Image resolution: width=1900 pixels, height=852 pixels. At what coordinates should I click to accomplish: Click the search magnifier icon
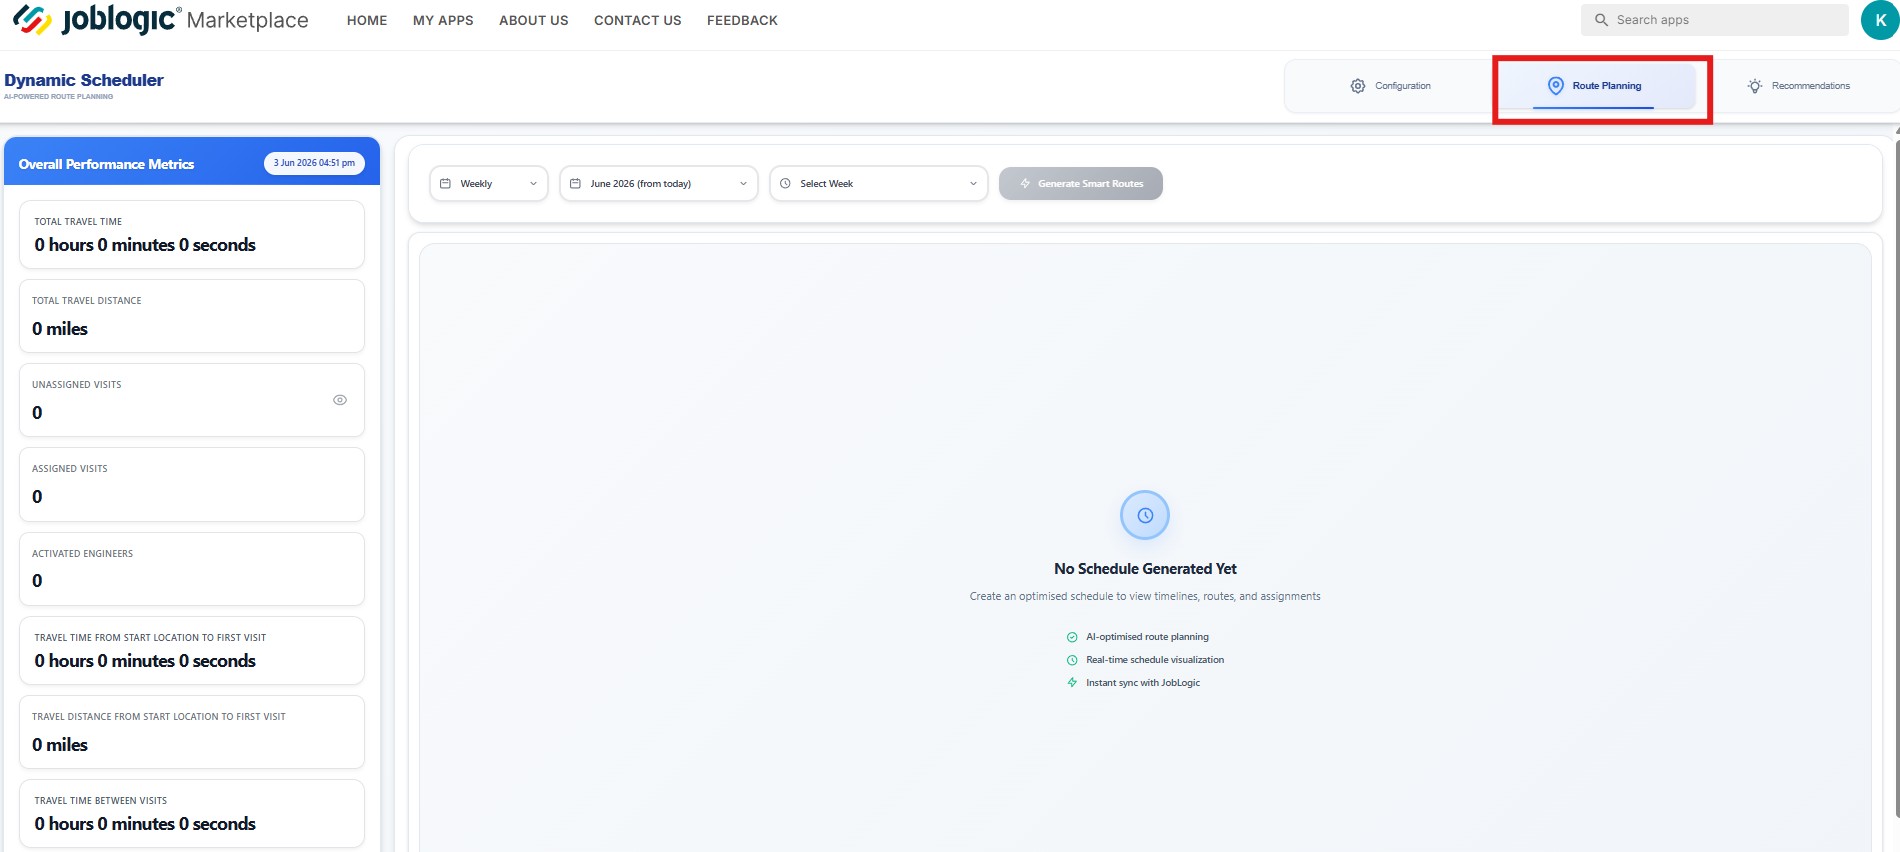1601,20
